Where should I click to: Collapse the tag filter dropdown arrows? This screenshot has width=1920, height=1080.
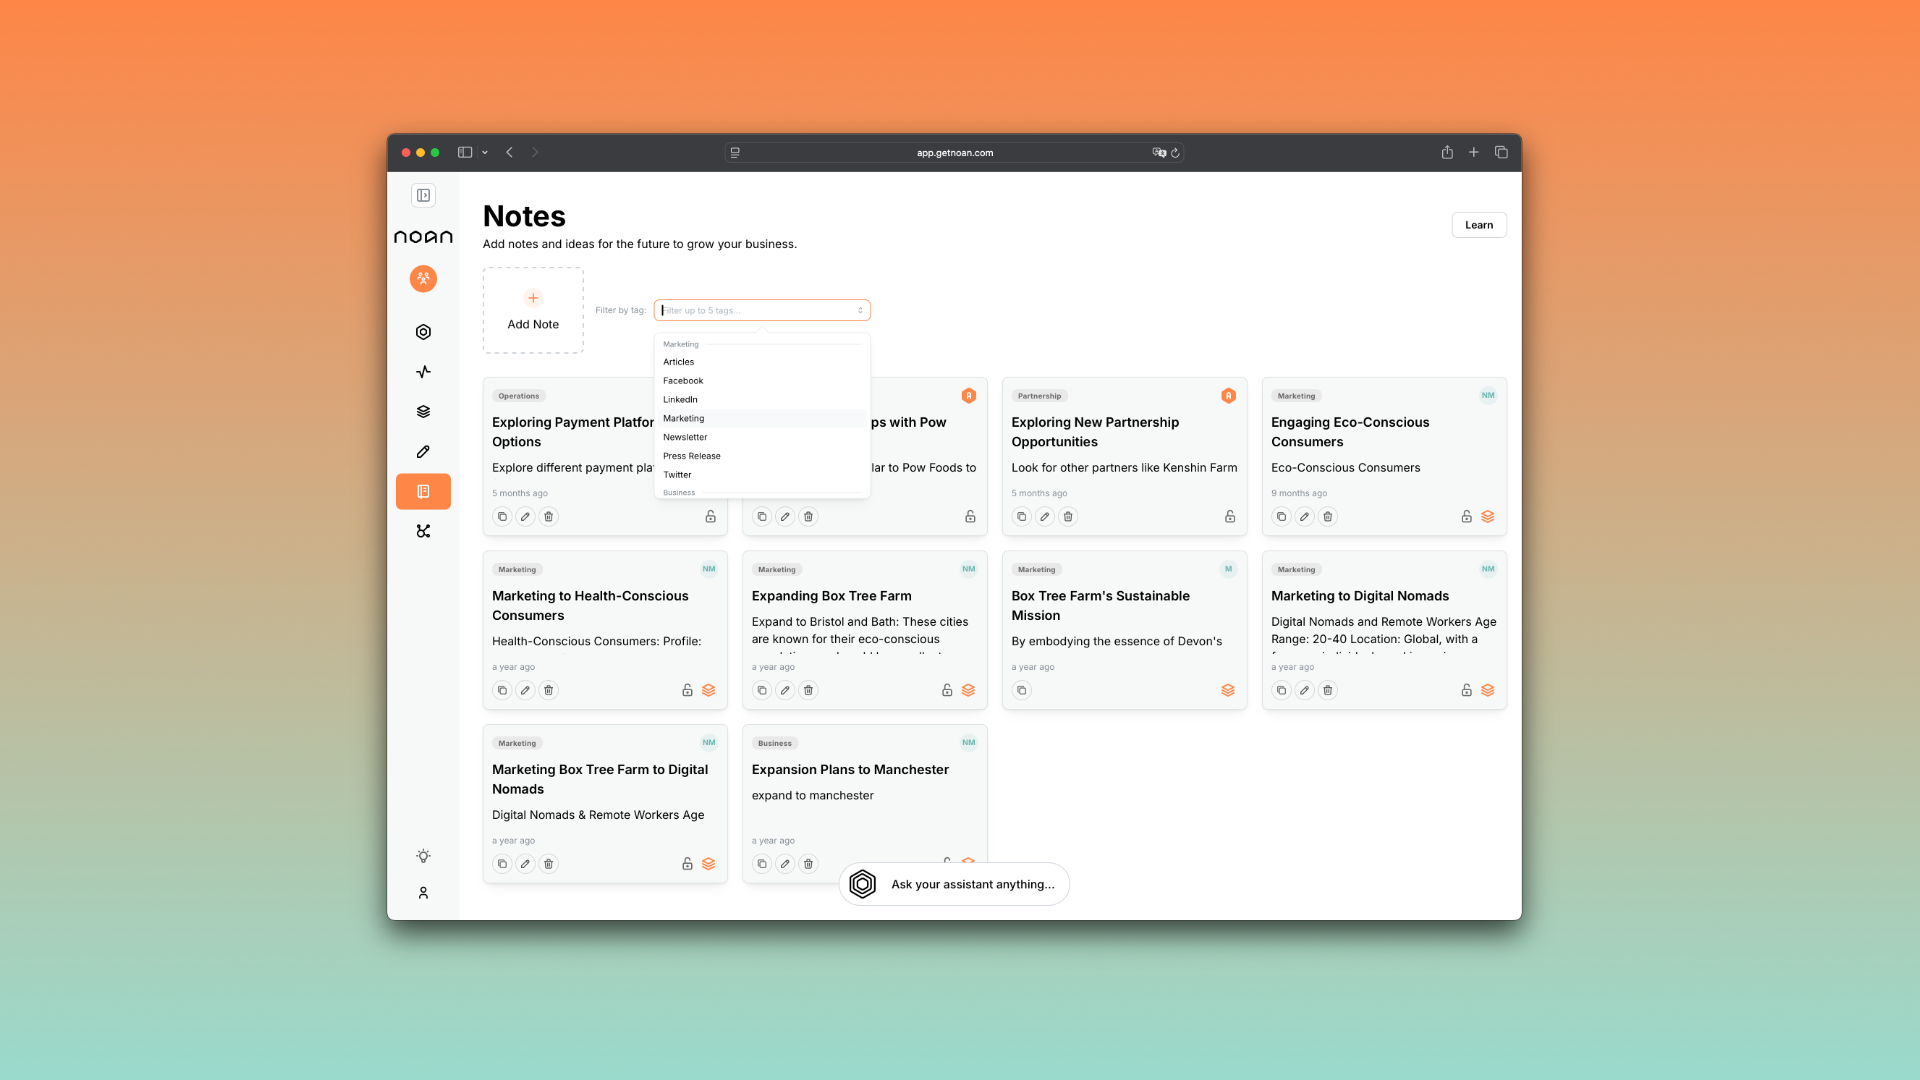tap(860, 311)
